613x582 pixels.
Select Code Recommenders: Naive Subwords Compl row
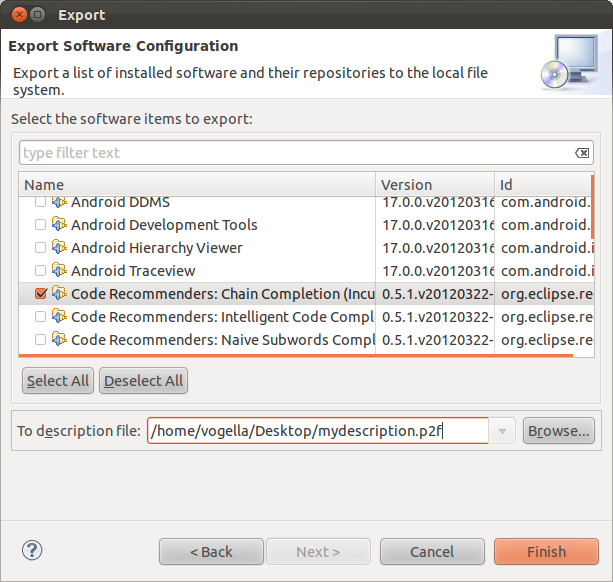pos(223,340)
